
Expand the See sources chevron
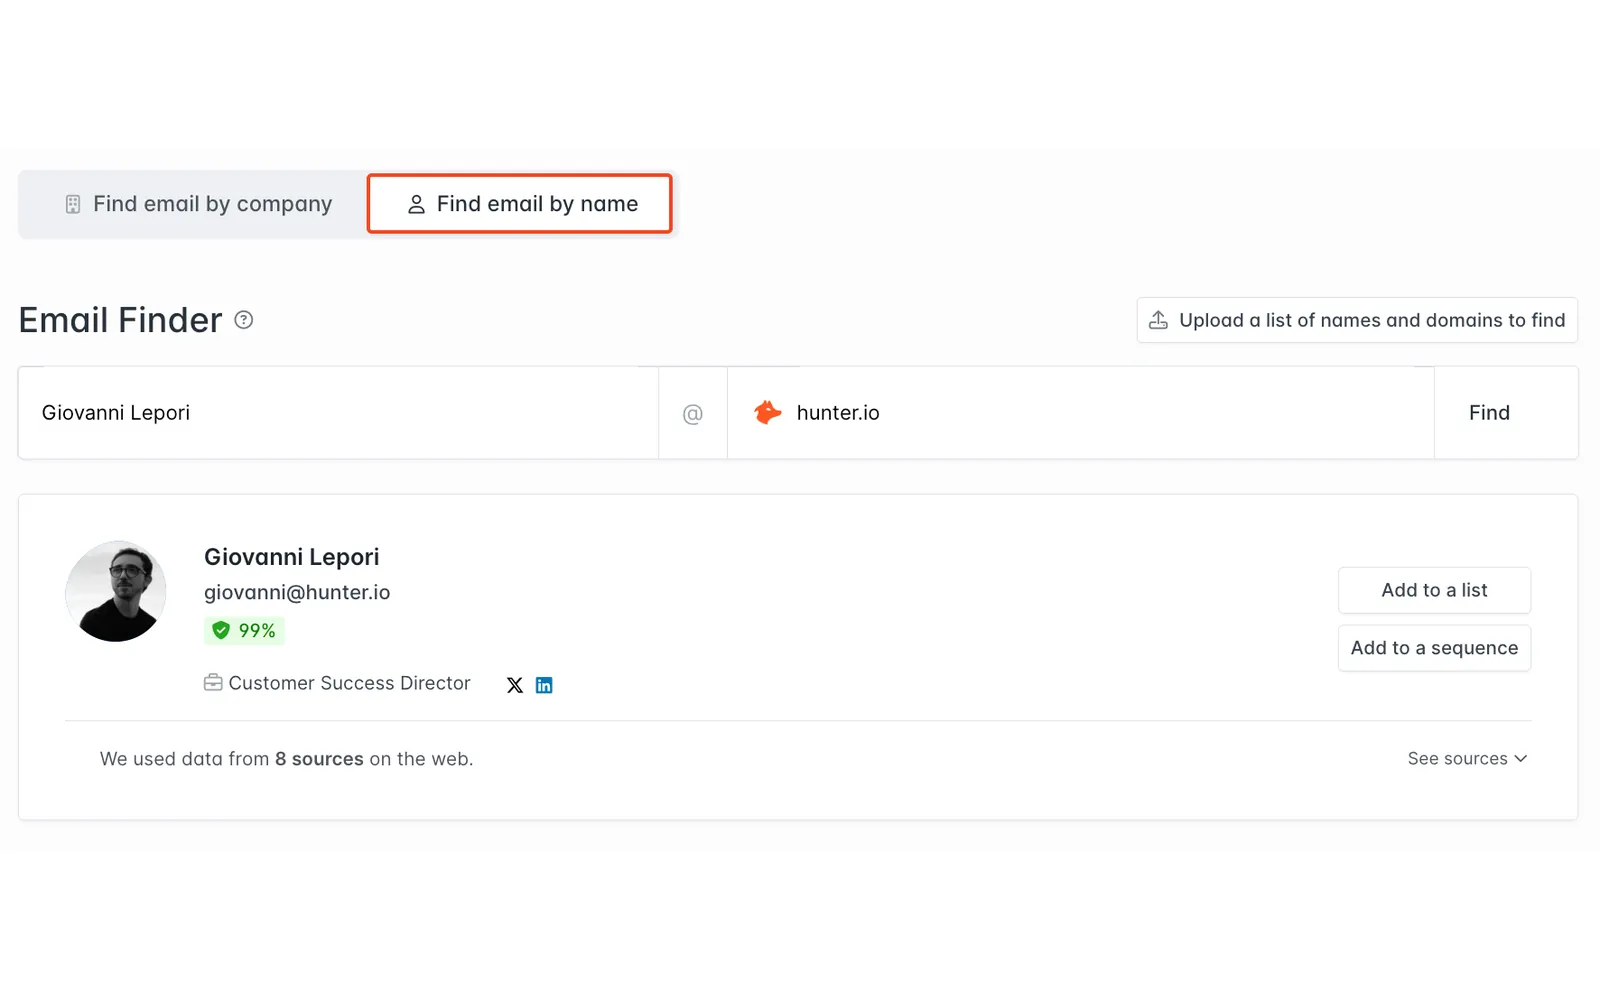click(x=1521, y=759)
